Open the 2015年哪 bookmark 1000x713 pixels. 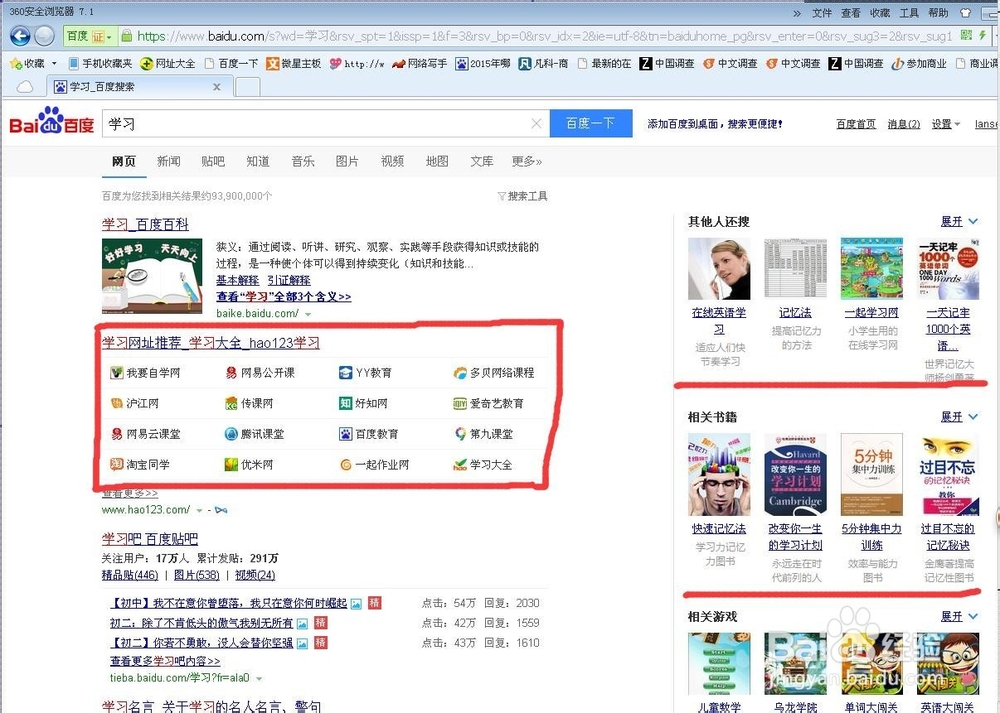tap(483, 63)
